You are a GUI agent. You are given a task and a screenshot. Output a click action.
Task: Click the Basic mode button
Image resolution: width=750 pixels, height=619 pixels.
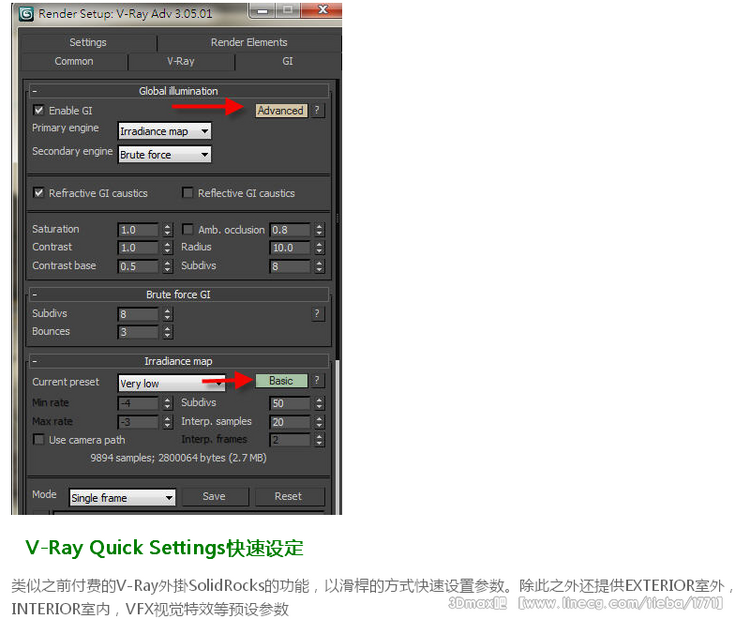click(281, 381)
